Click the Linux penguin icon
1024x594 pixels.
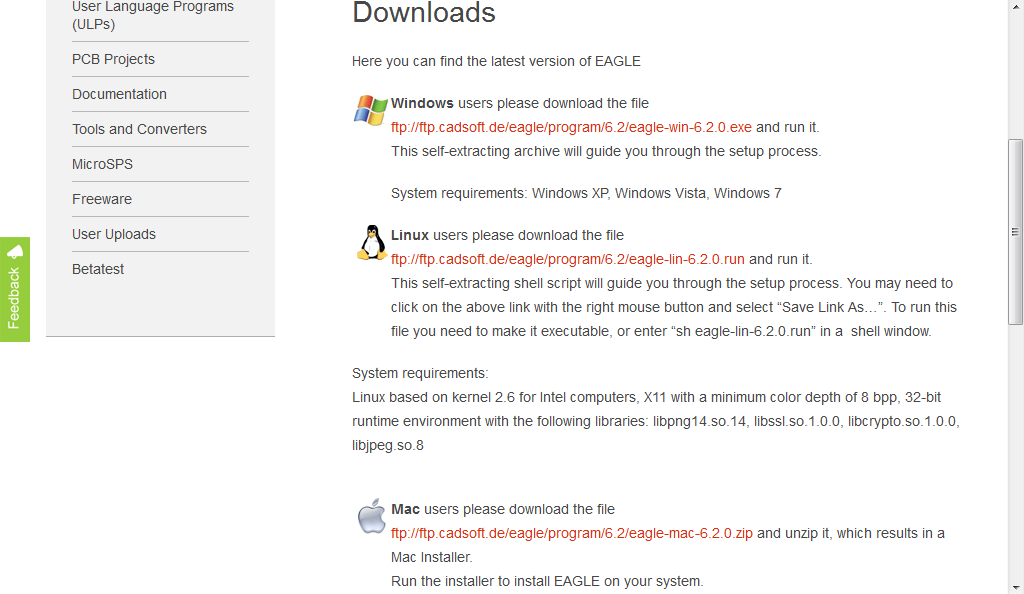click(372, 243)
